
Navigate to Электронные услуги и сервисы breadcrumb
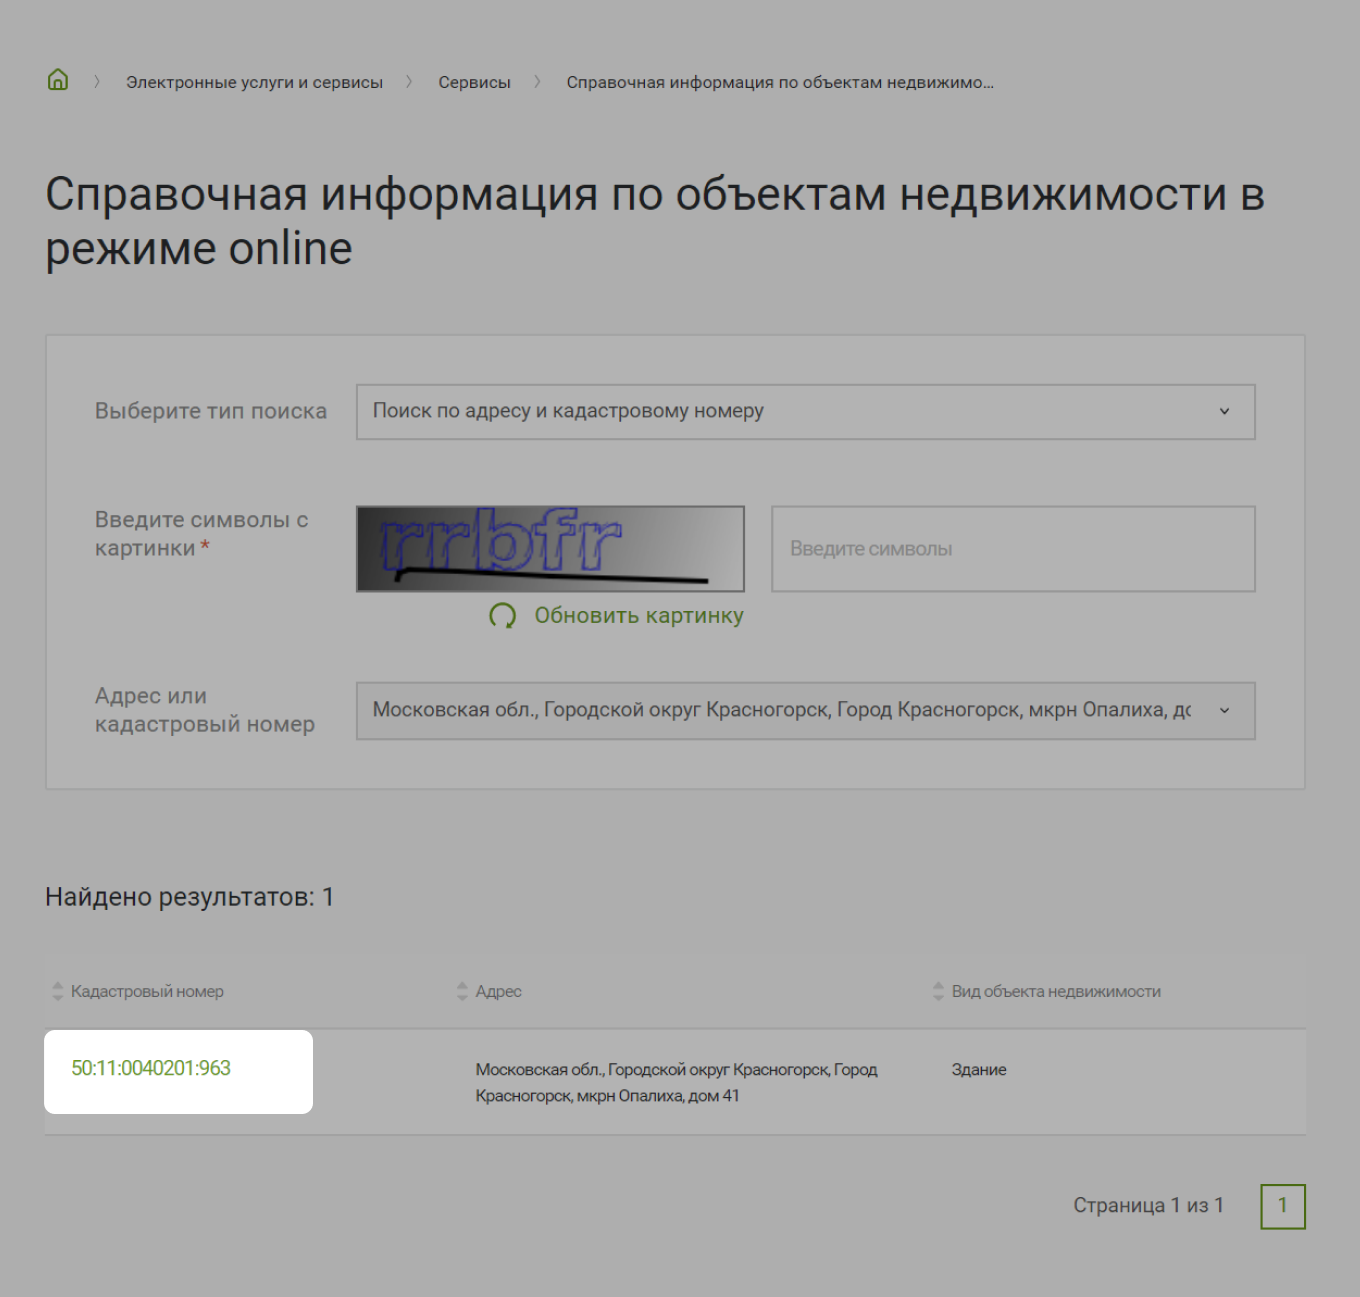coord(256,81)
